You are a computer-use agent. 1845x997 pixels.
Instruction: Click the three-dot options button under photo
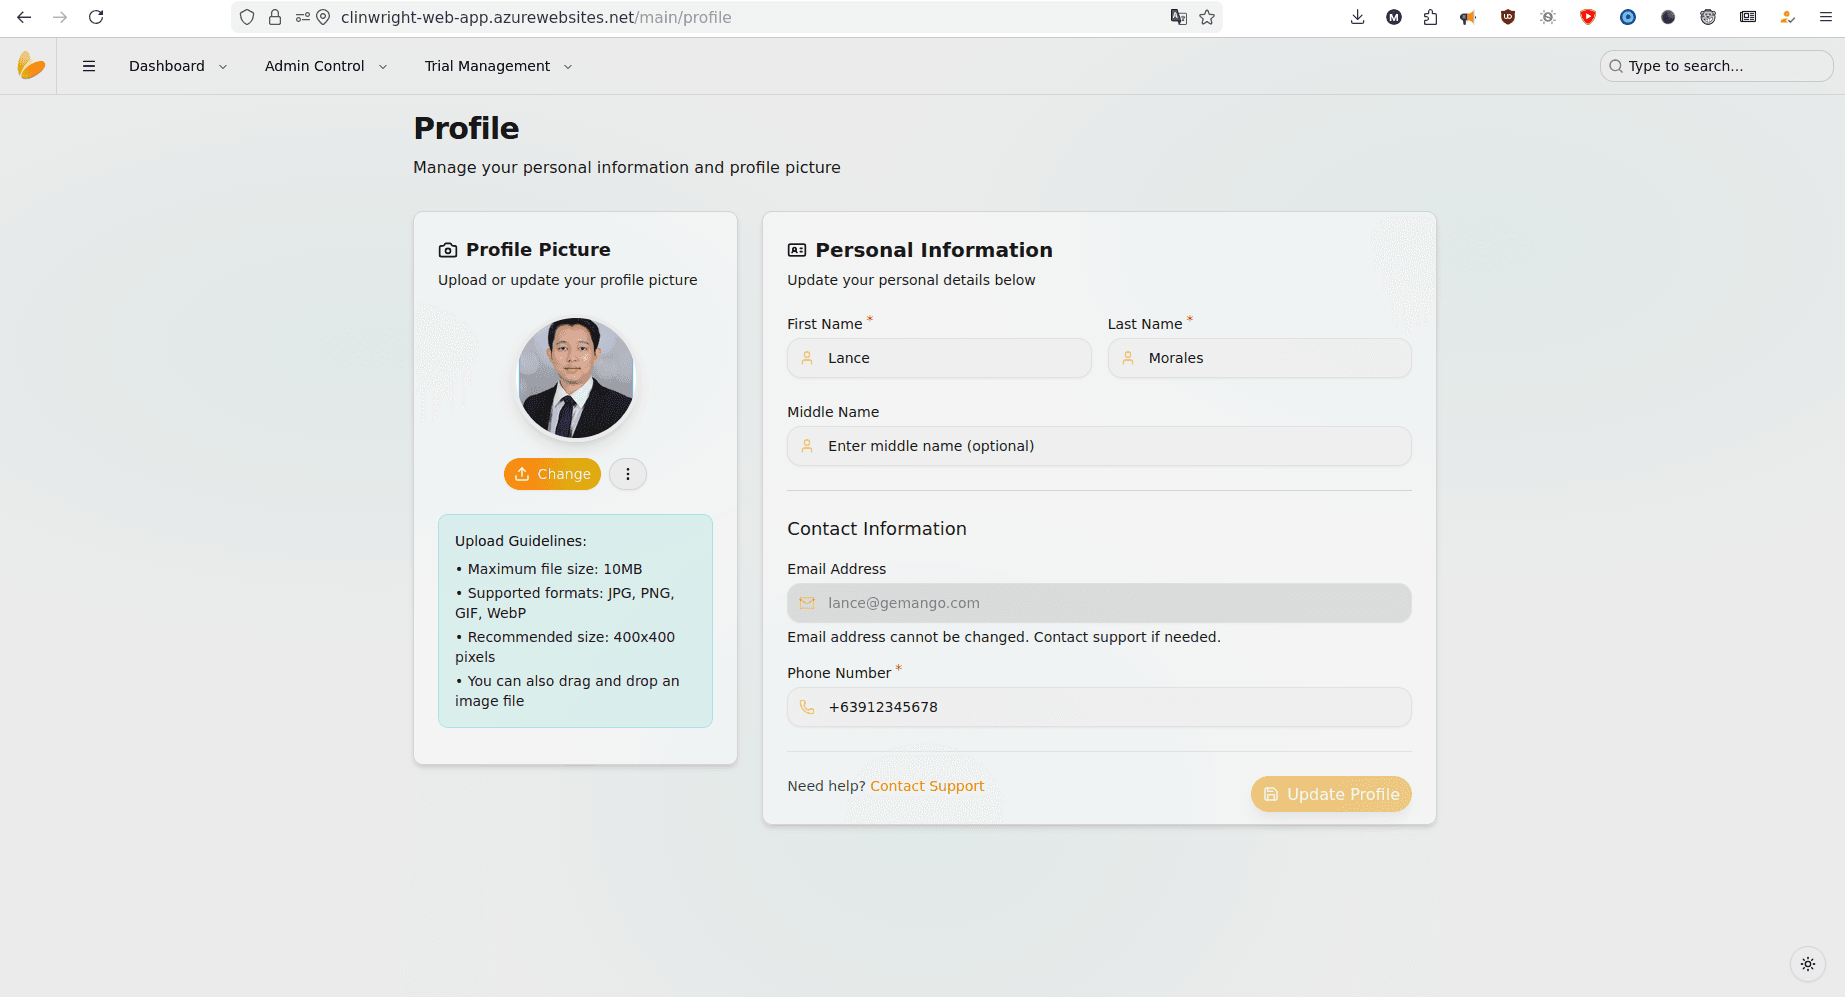click(x=628, y=474)
